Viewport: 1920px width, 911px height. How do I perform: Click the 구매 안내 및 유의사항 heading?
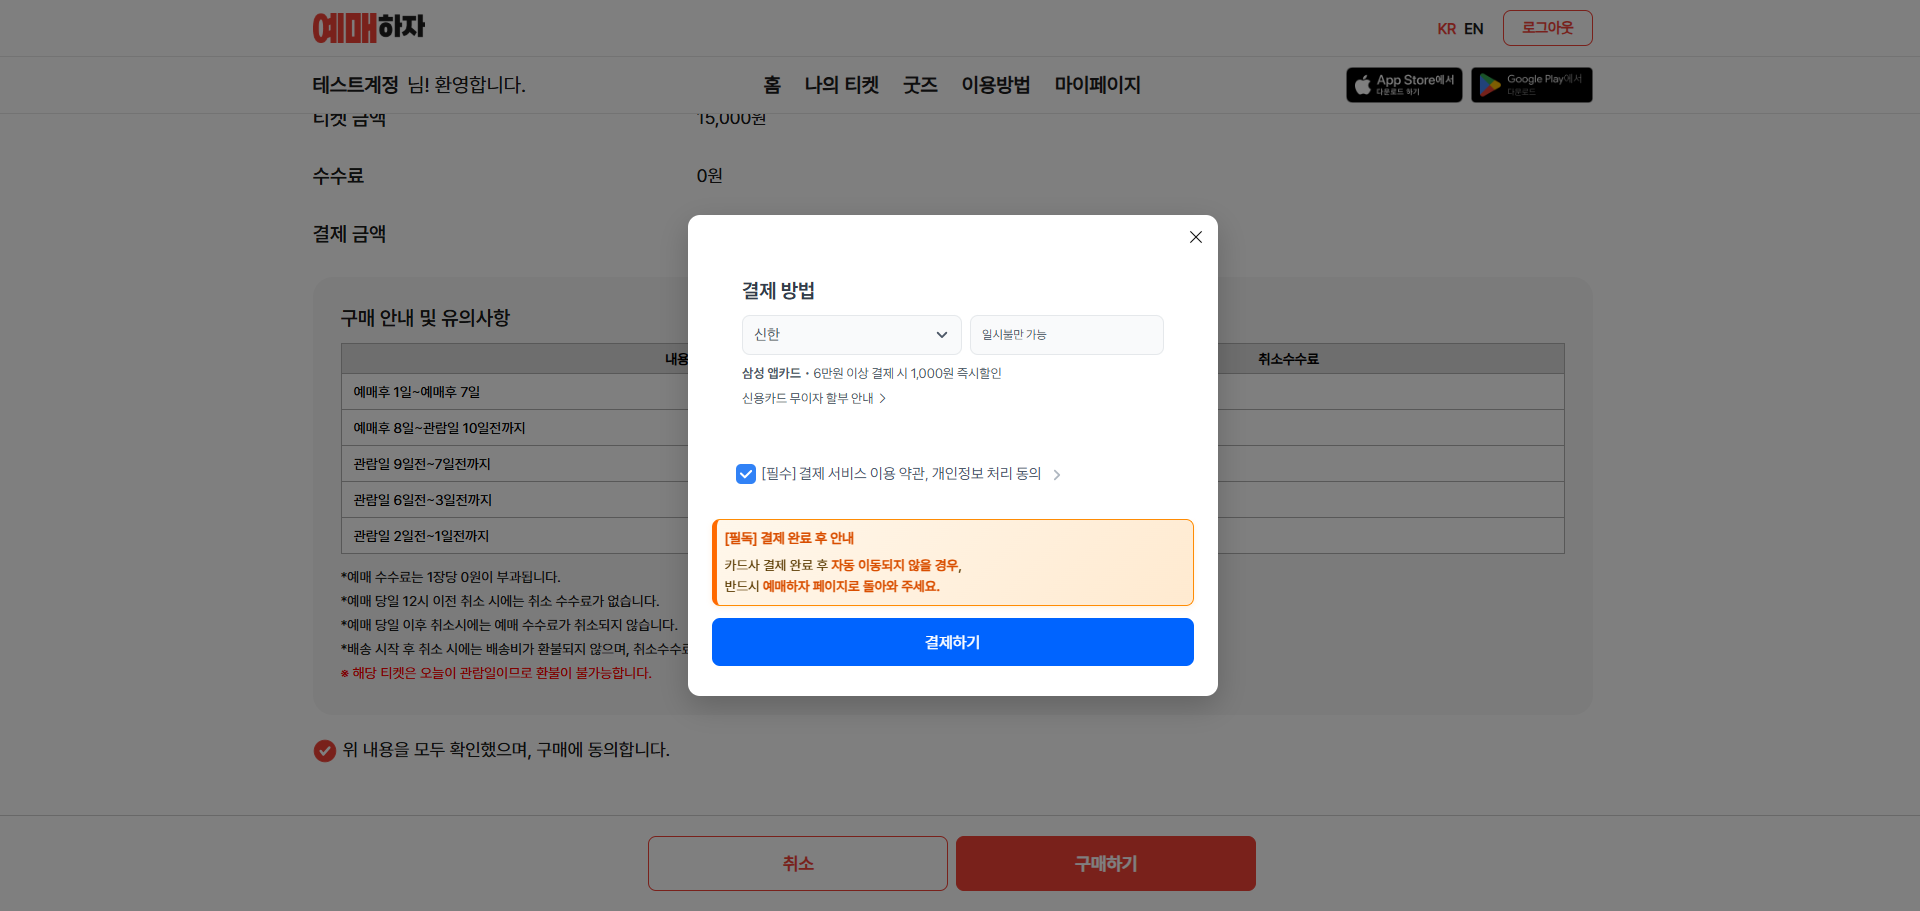(425, 318)
